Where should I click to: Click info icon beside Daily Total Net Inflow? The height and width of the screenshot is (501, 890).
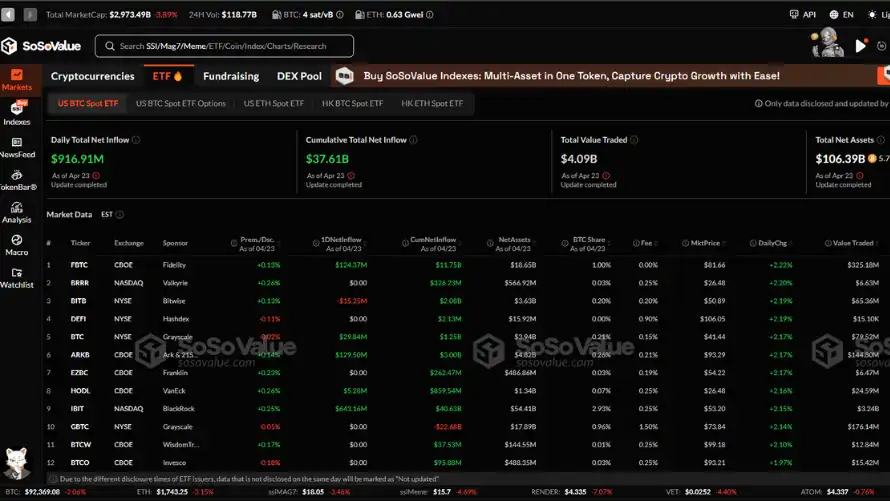[x=136, y=140]
